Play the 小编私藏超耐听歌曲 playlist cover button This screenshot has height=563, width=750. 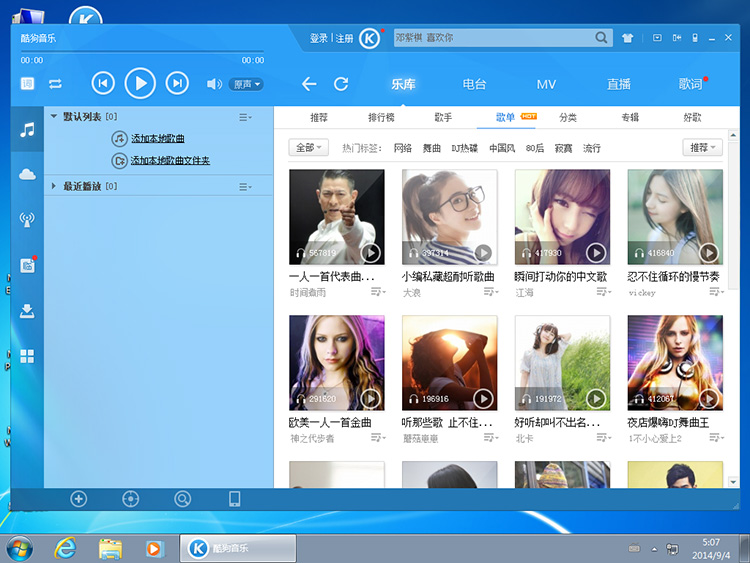pyautogui.click(x=483, y=253)
